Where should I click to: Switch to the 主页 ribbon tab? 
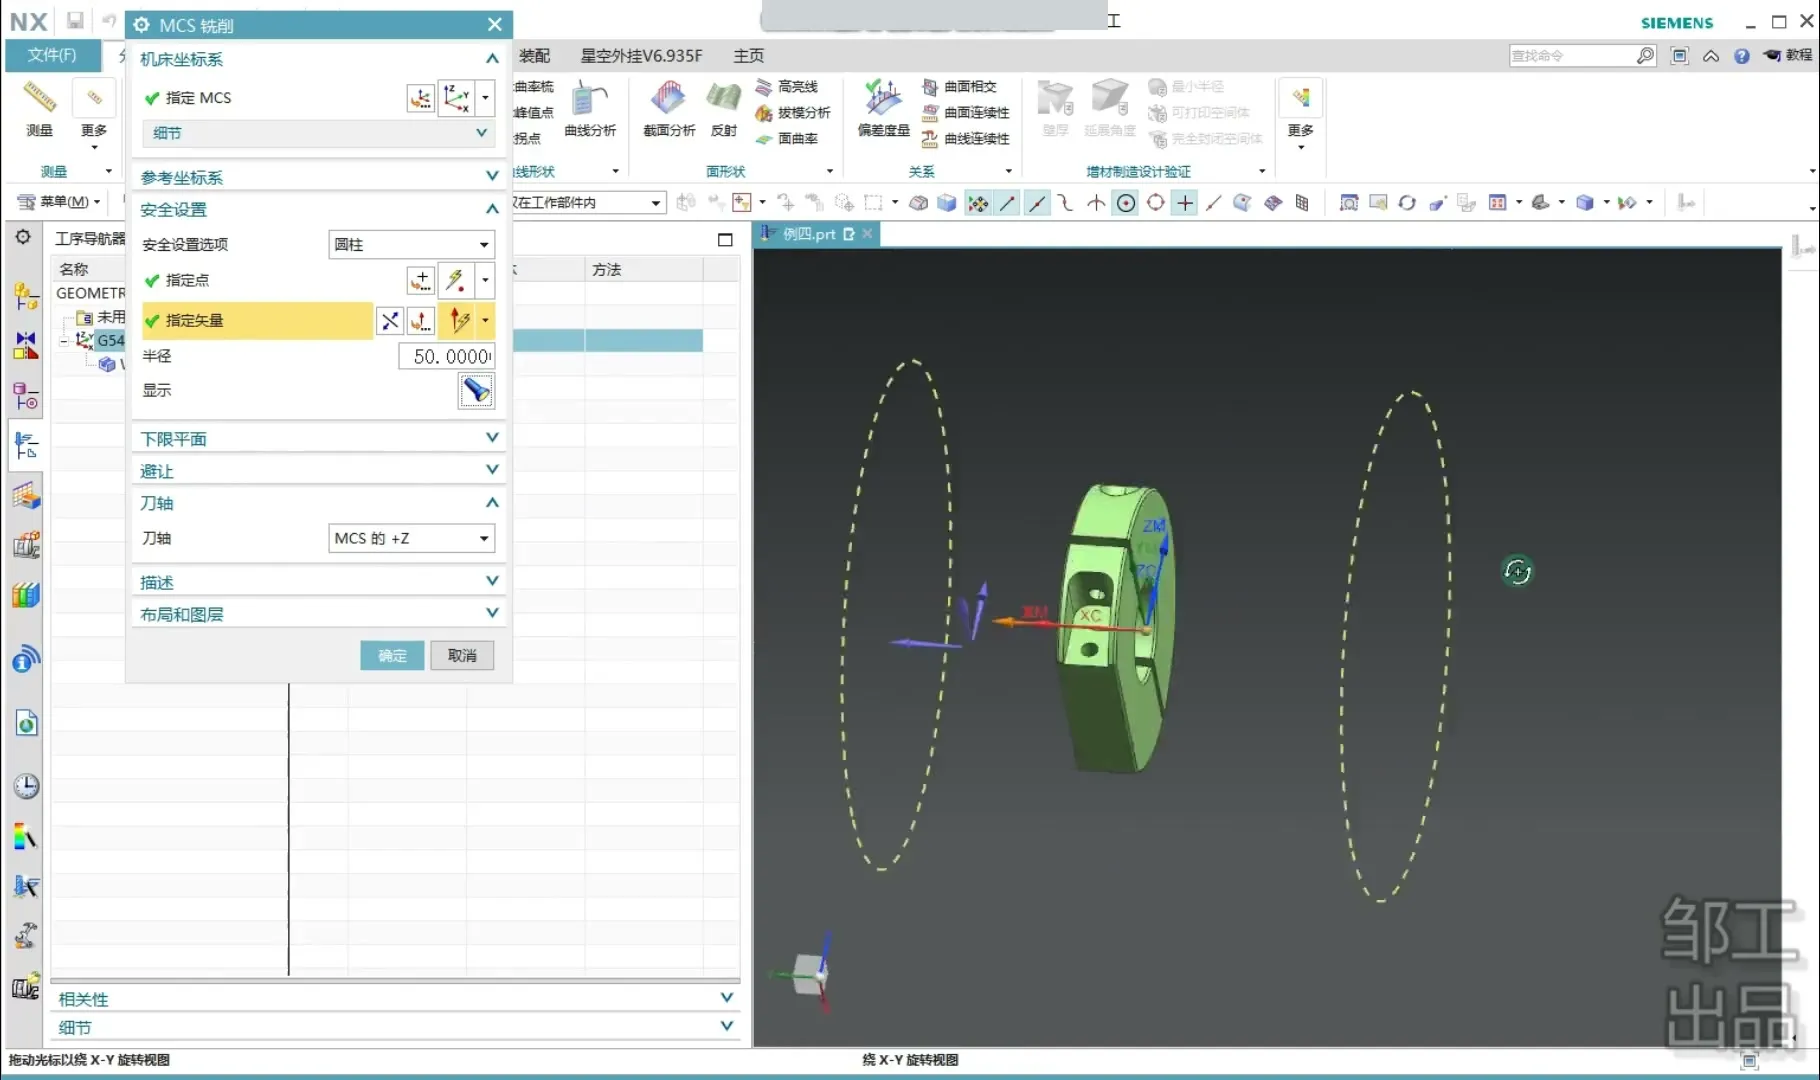click(748, 56)
